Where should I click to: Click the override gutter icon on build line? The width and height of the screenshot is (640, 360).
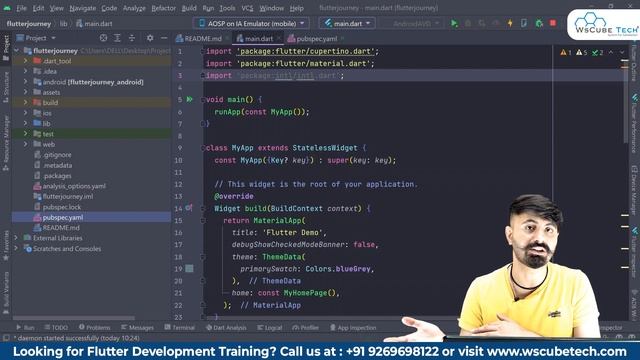[x=189, y=208]
